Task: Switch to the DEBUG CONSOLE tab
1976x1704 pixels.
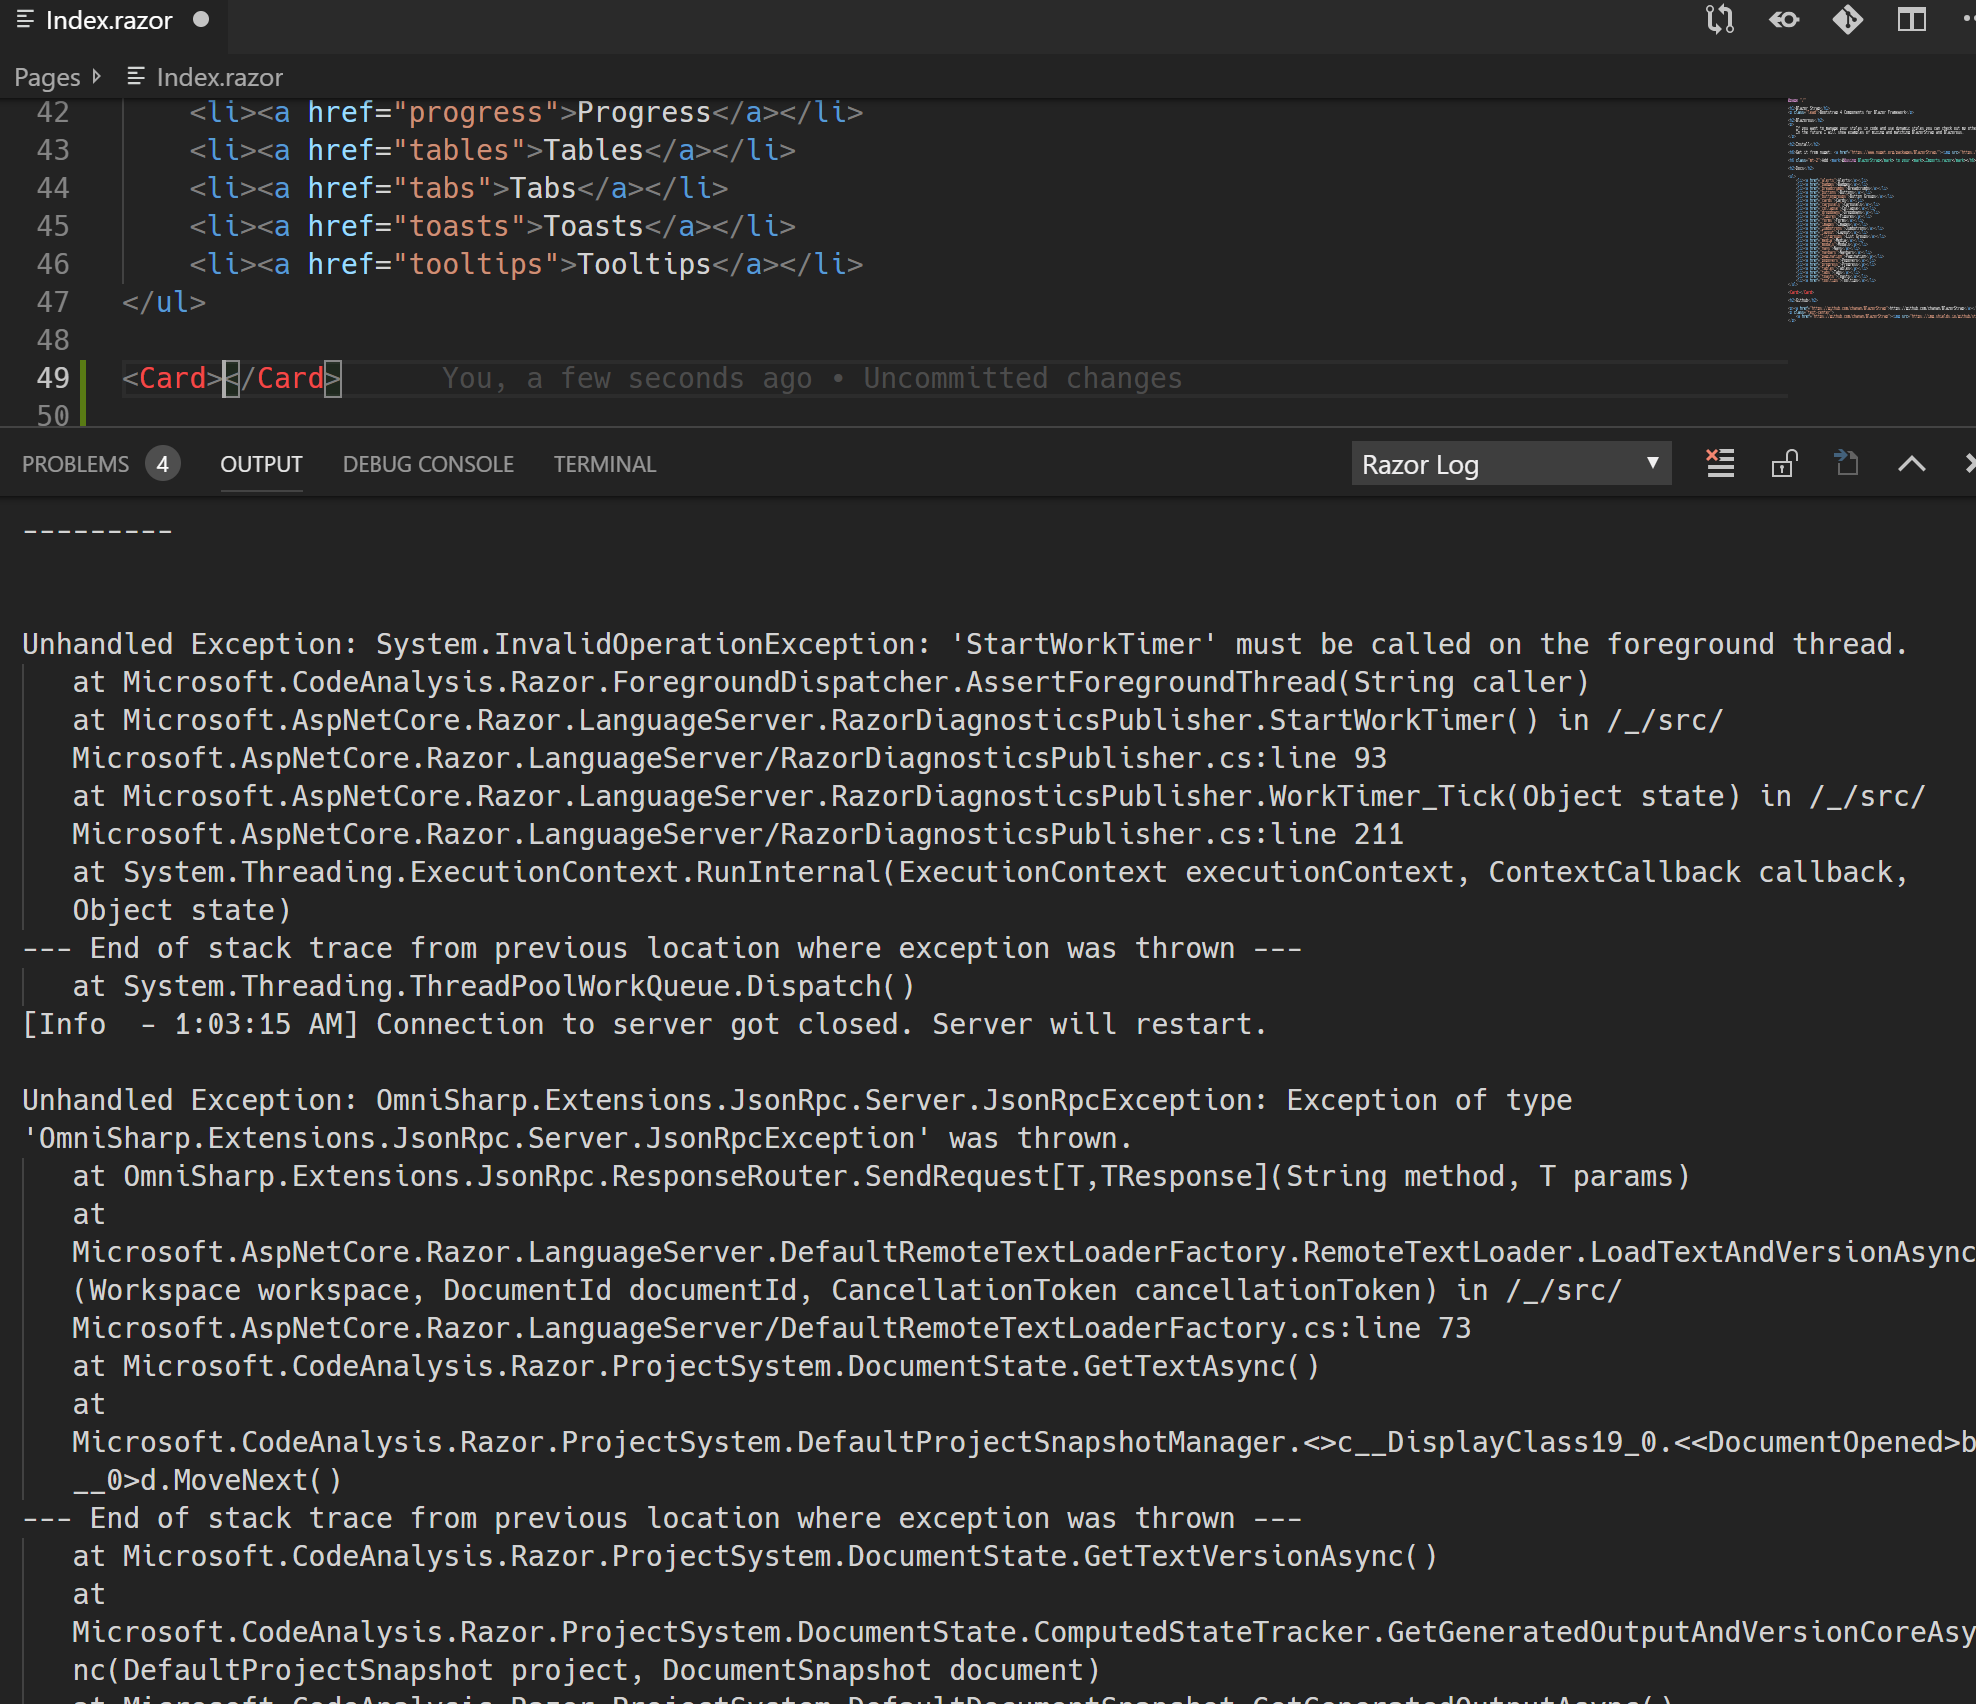Action: click(x=428, y=463)
